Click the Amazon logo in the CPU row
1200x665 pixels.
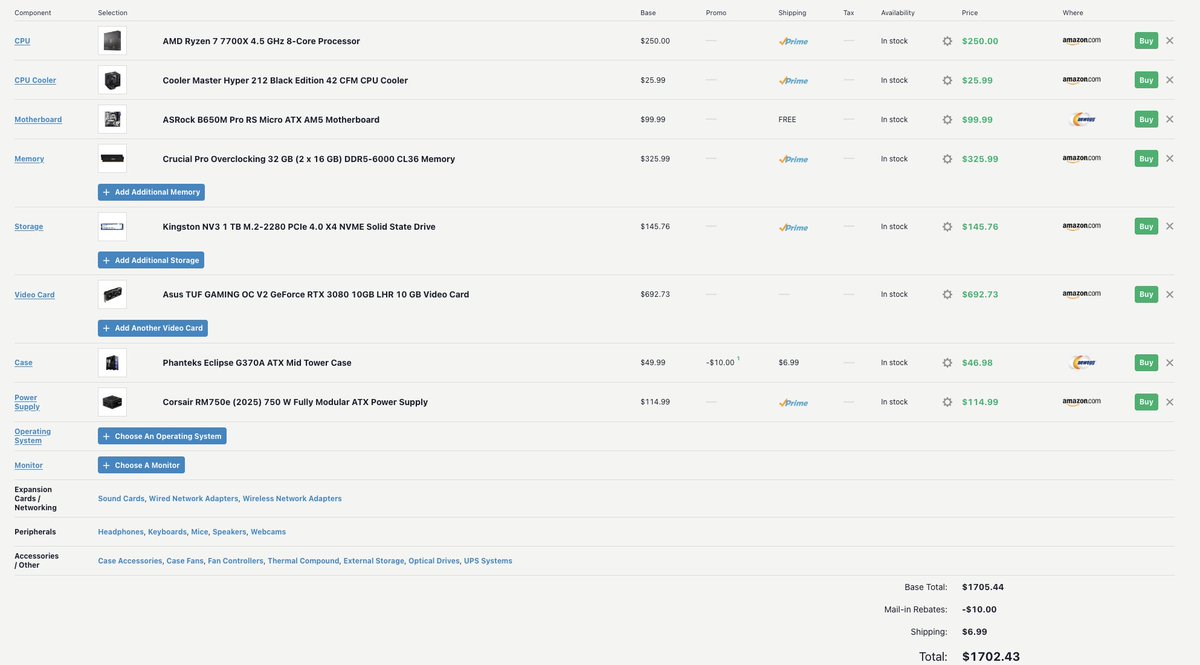point(1081,41)
